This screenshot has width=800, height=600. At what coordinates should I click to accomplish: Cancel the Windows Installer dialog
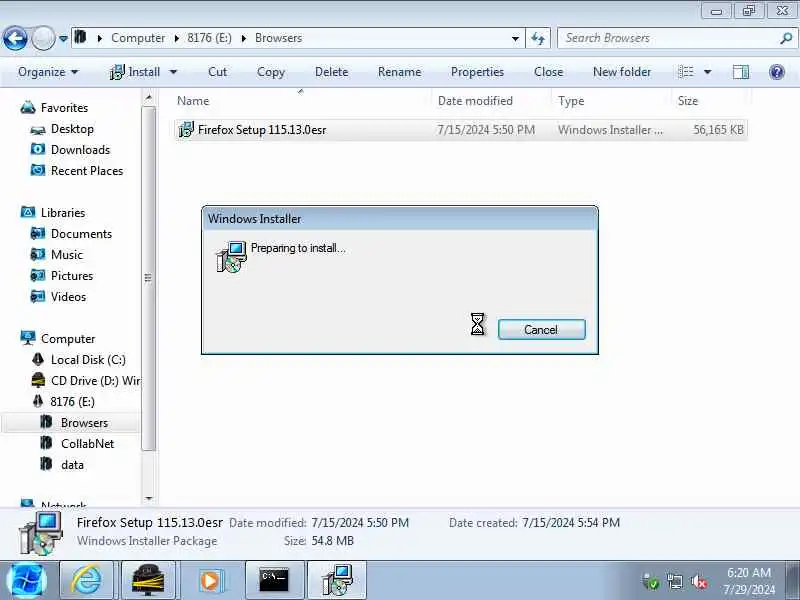pos(541,330)
